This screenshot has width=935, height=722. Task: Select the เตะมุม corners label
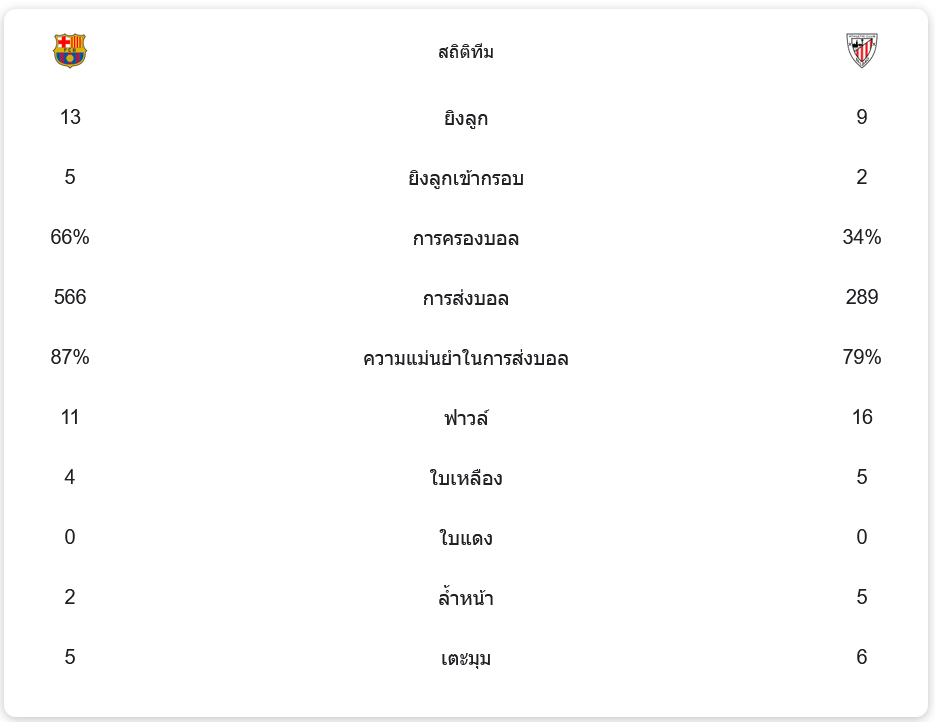click(466, 659)
